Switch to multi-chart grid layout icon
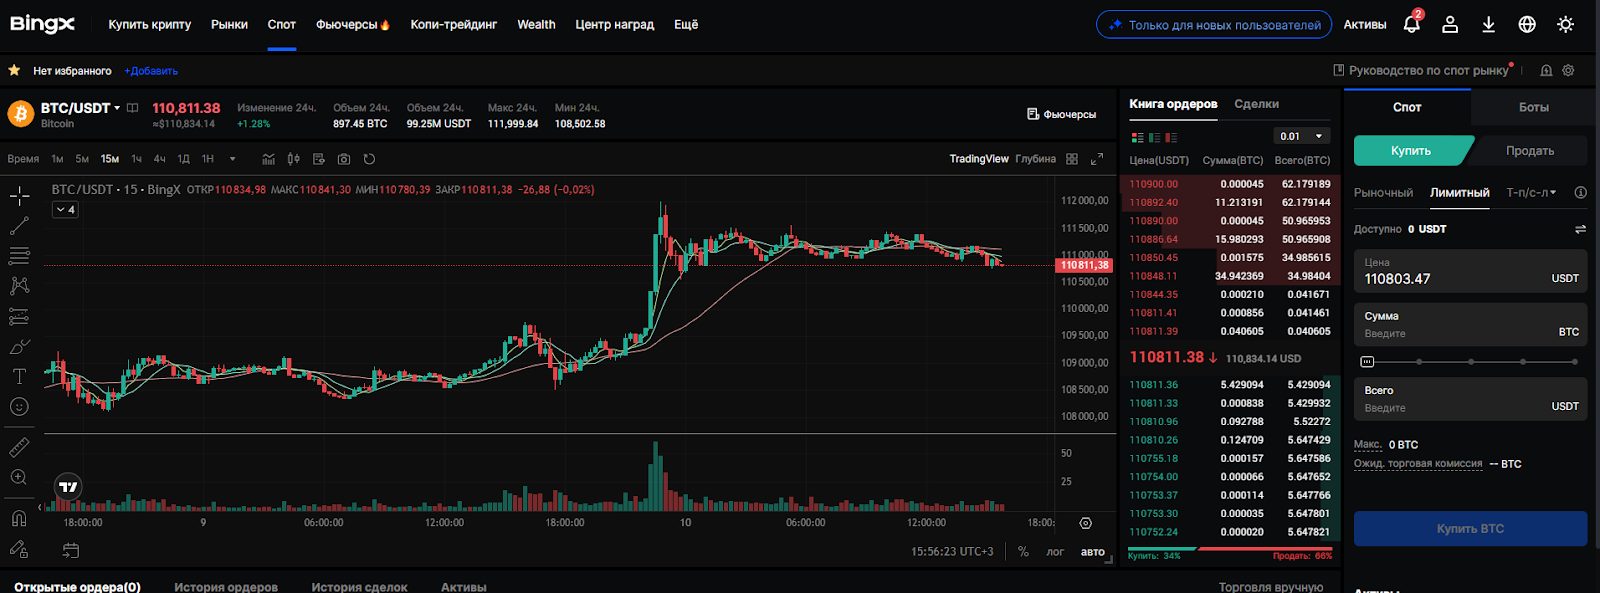This screenshot has width=1600, height=593. 1072,159
